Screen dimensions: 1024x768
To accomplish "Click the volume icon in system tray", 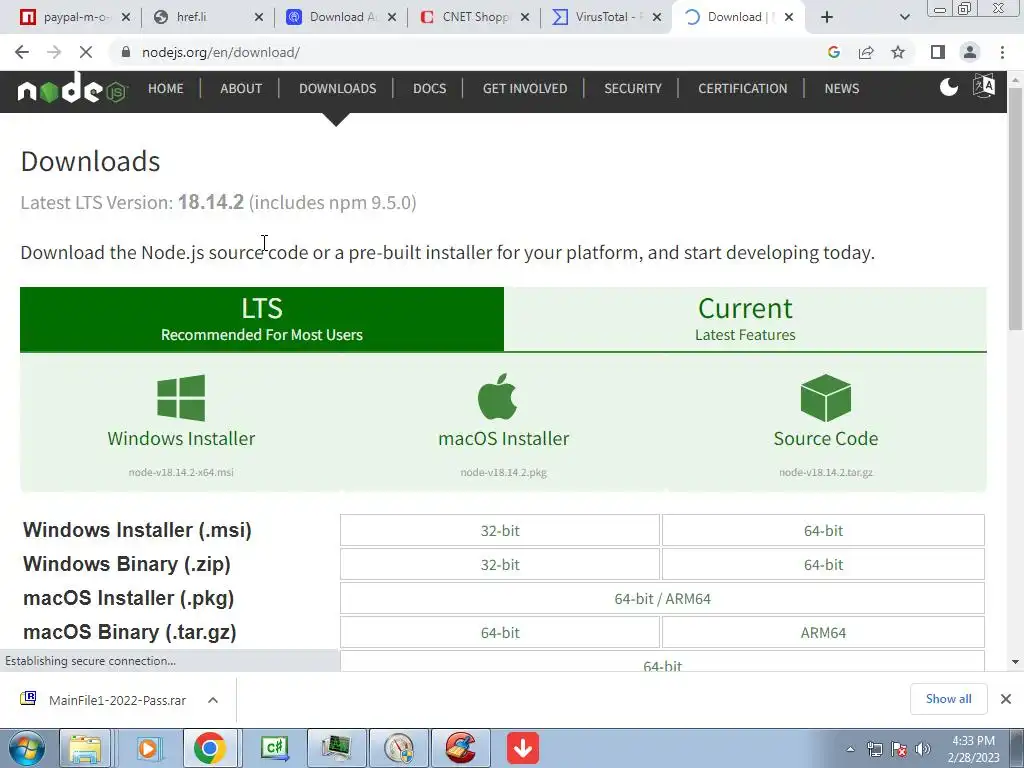I will tap(923, 749).
